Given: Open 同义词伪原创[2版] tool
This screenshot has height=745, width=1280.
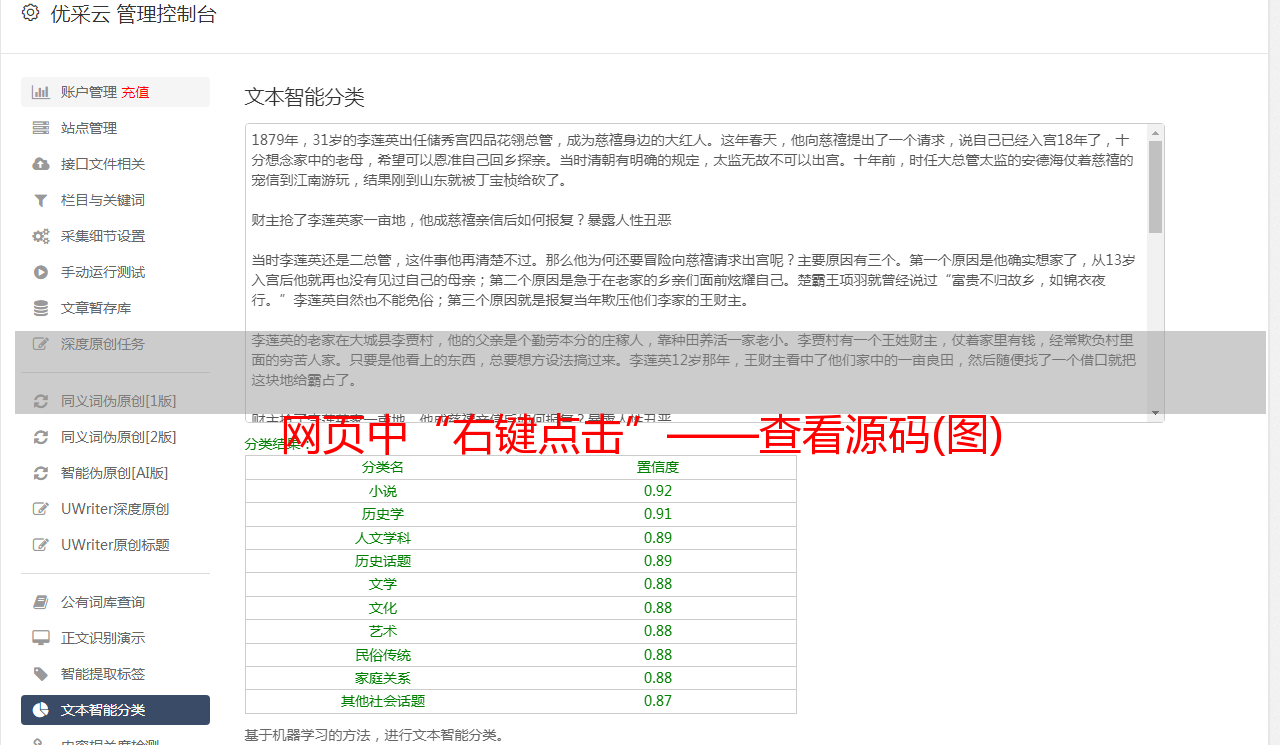Looking at the screenshot, I should pyautogui.click(x=115, y=437).
